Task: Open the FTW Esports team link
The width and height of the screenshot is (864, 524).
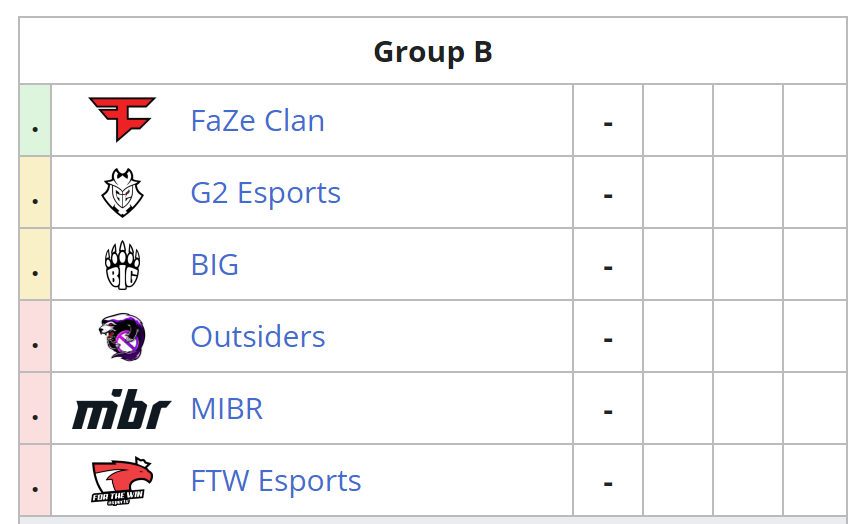Action: pyautogui.click(x=276, y=481)
